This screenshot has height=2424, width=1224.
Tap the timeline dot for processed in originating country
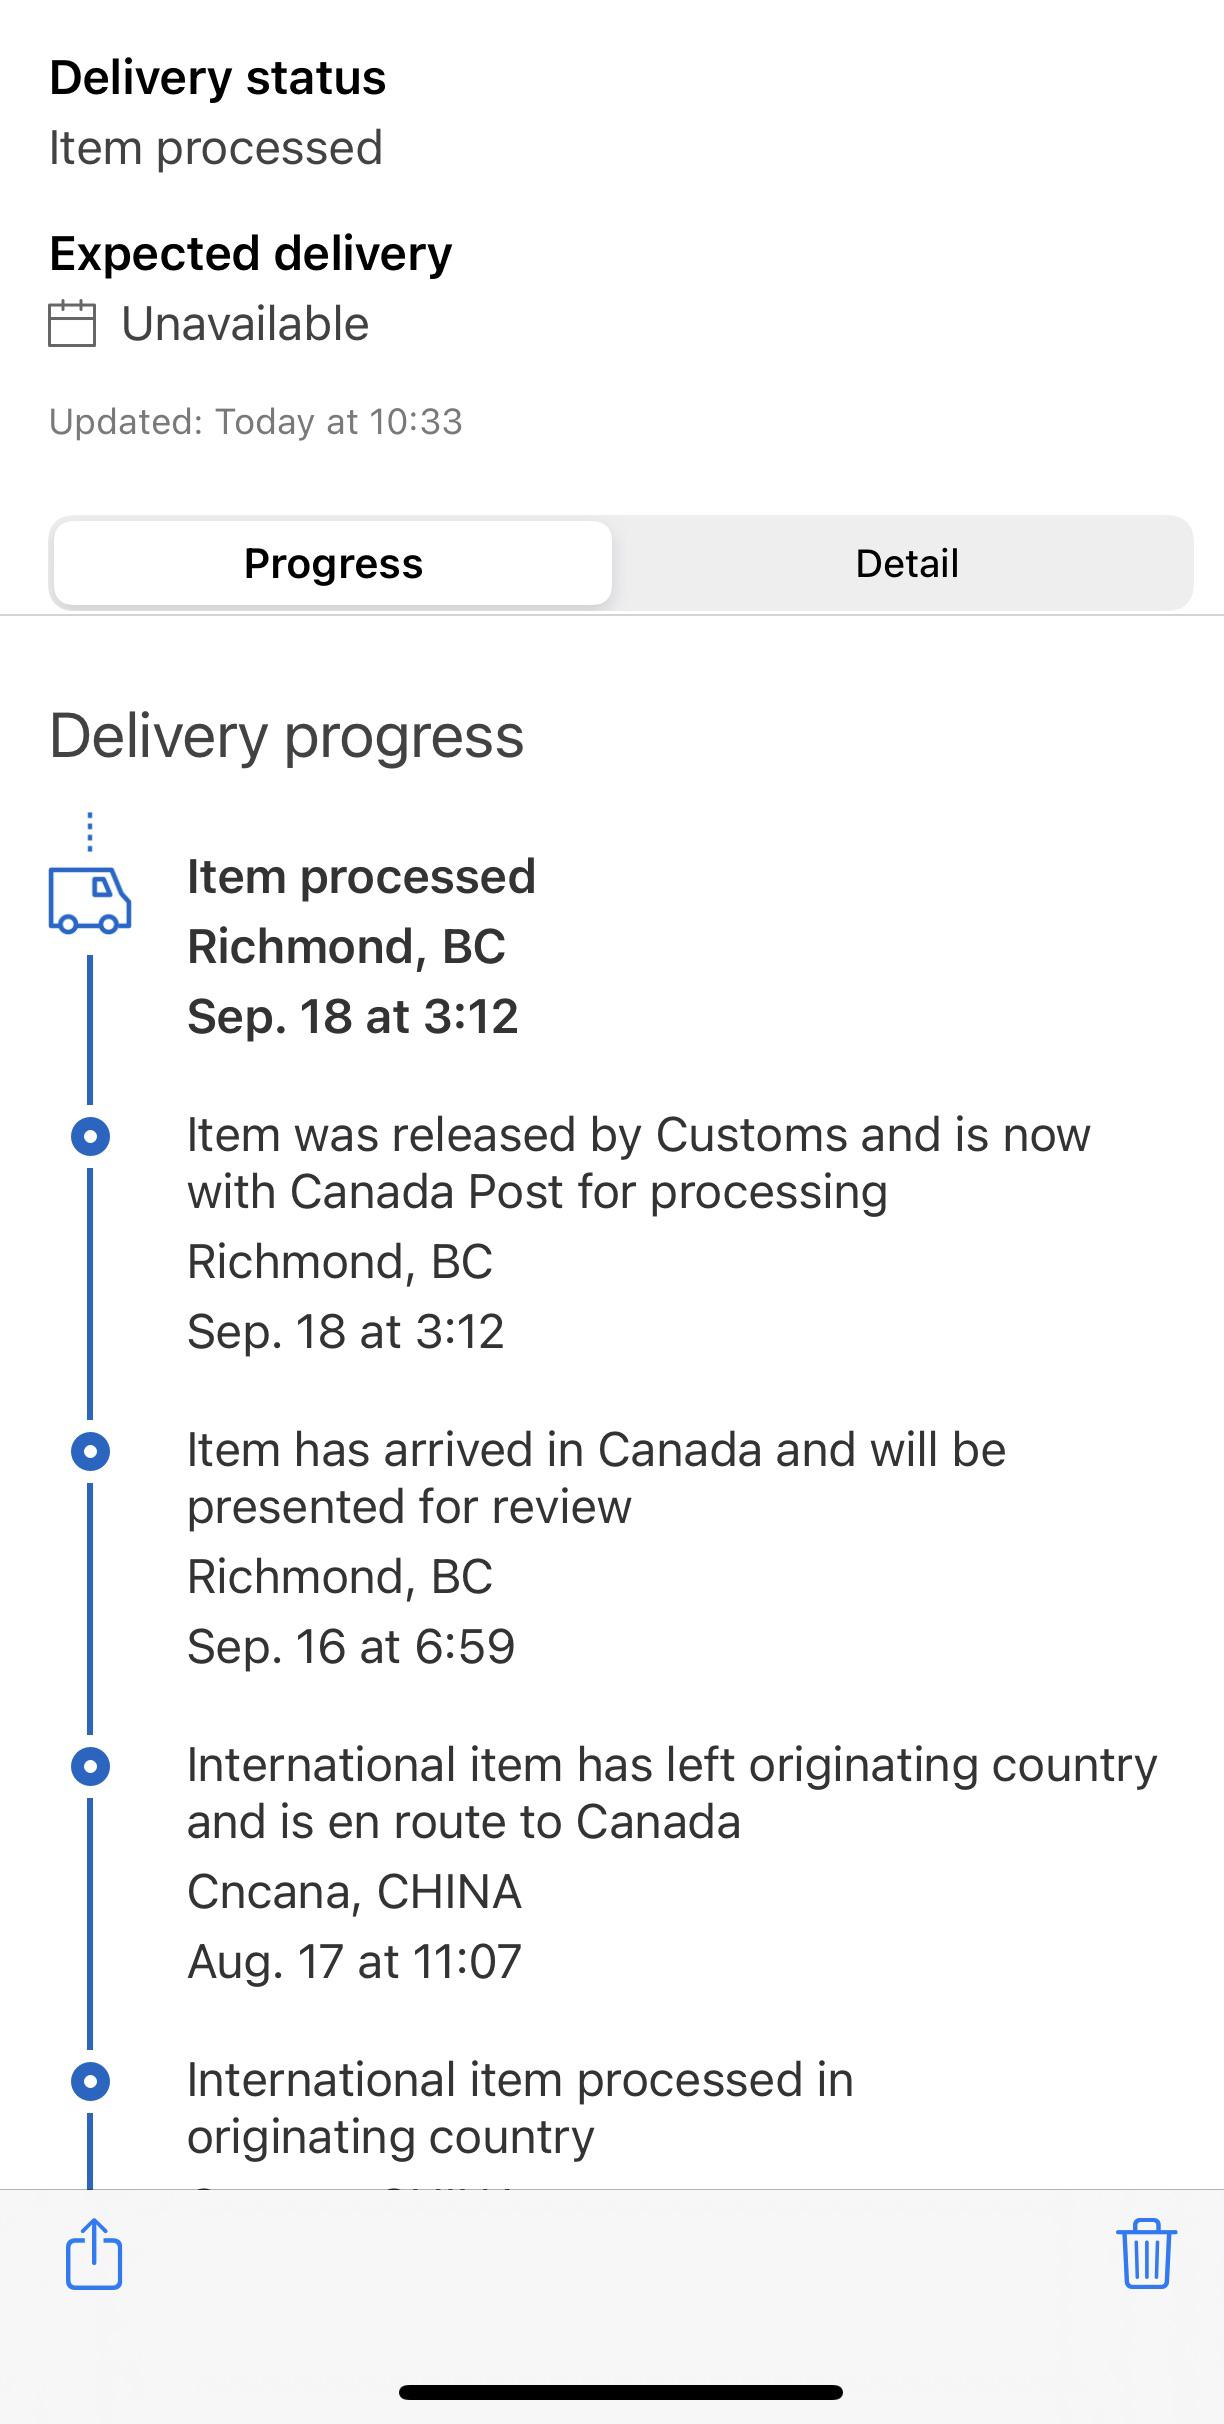point(90,2082)
